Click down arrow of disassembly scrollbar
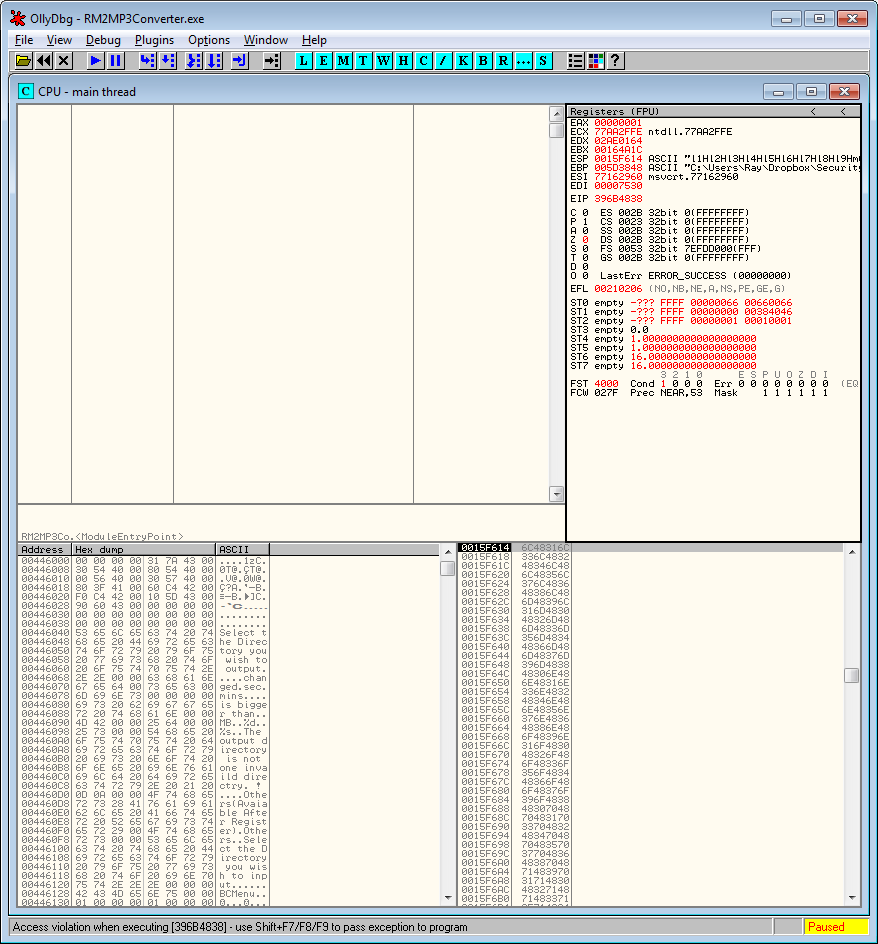This screenshot has width=878, height=944. click(557, 494)
